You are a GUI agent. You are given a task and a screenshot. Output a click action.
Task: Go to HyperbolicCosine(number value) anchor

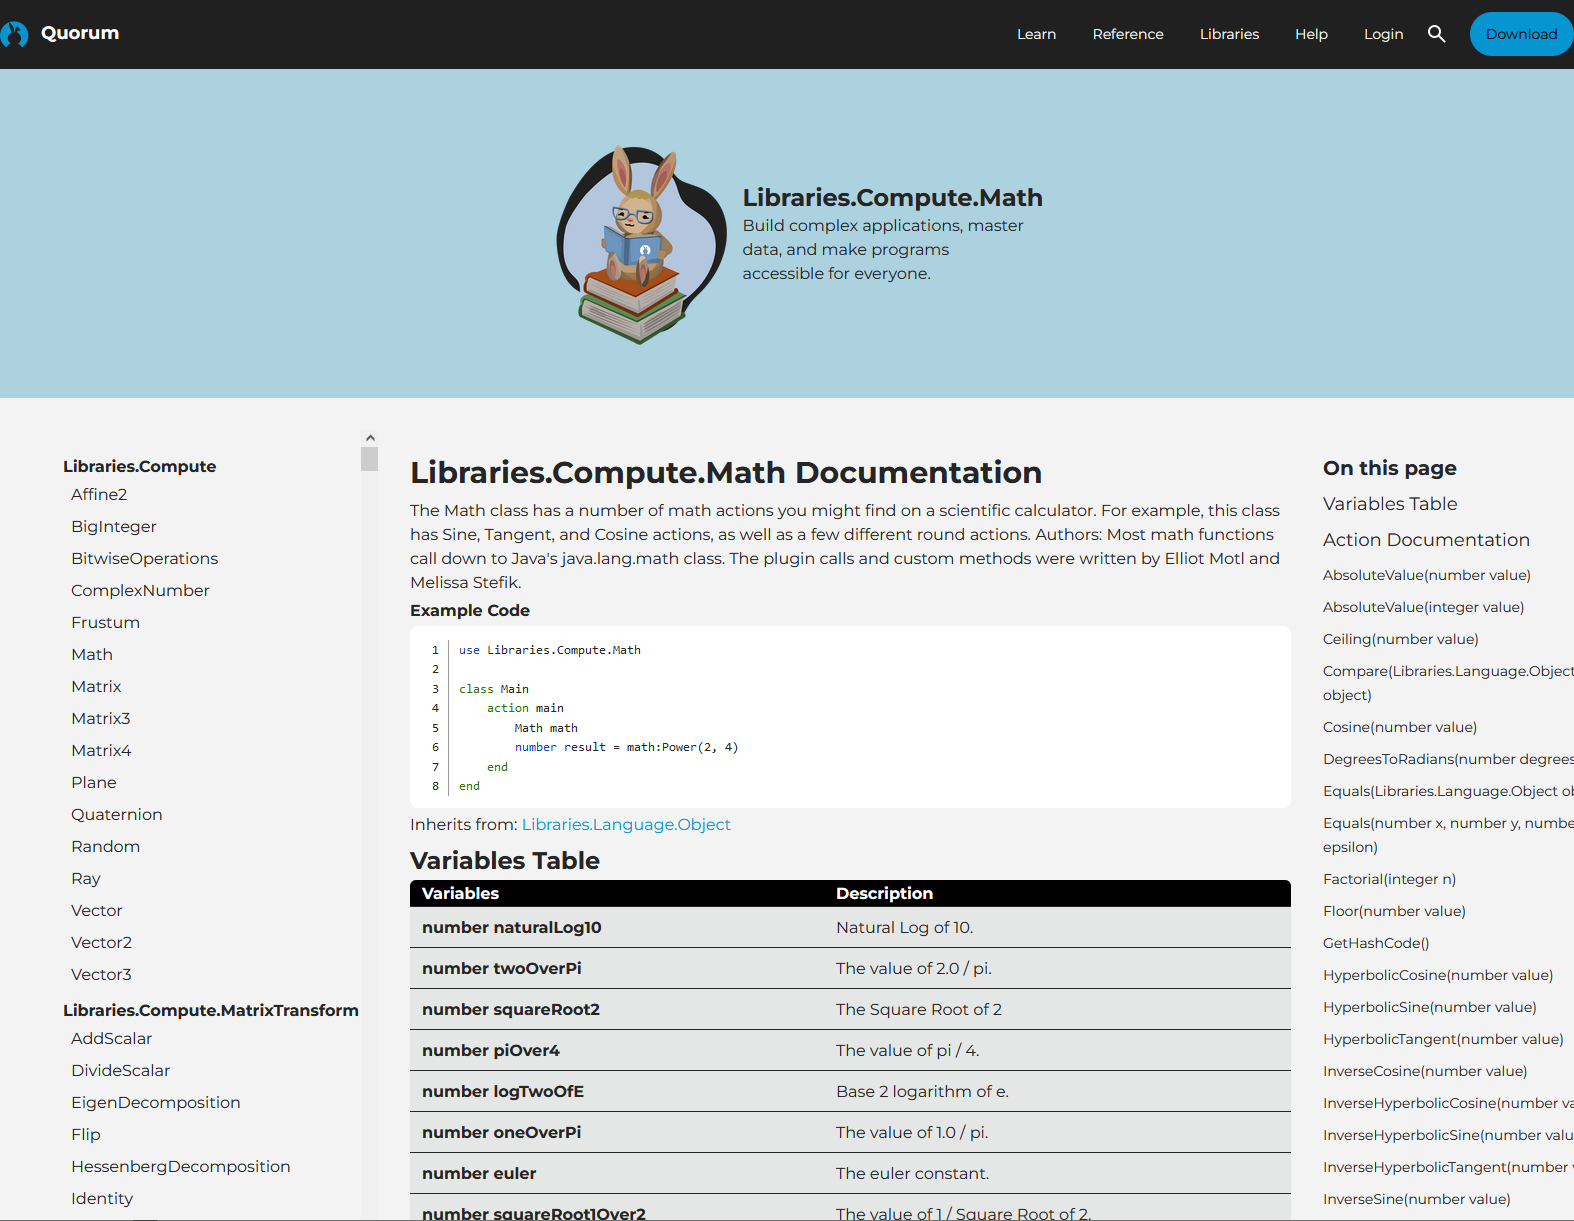tap(1438, 975)
